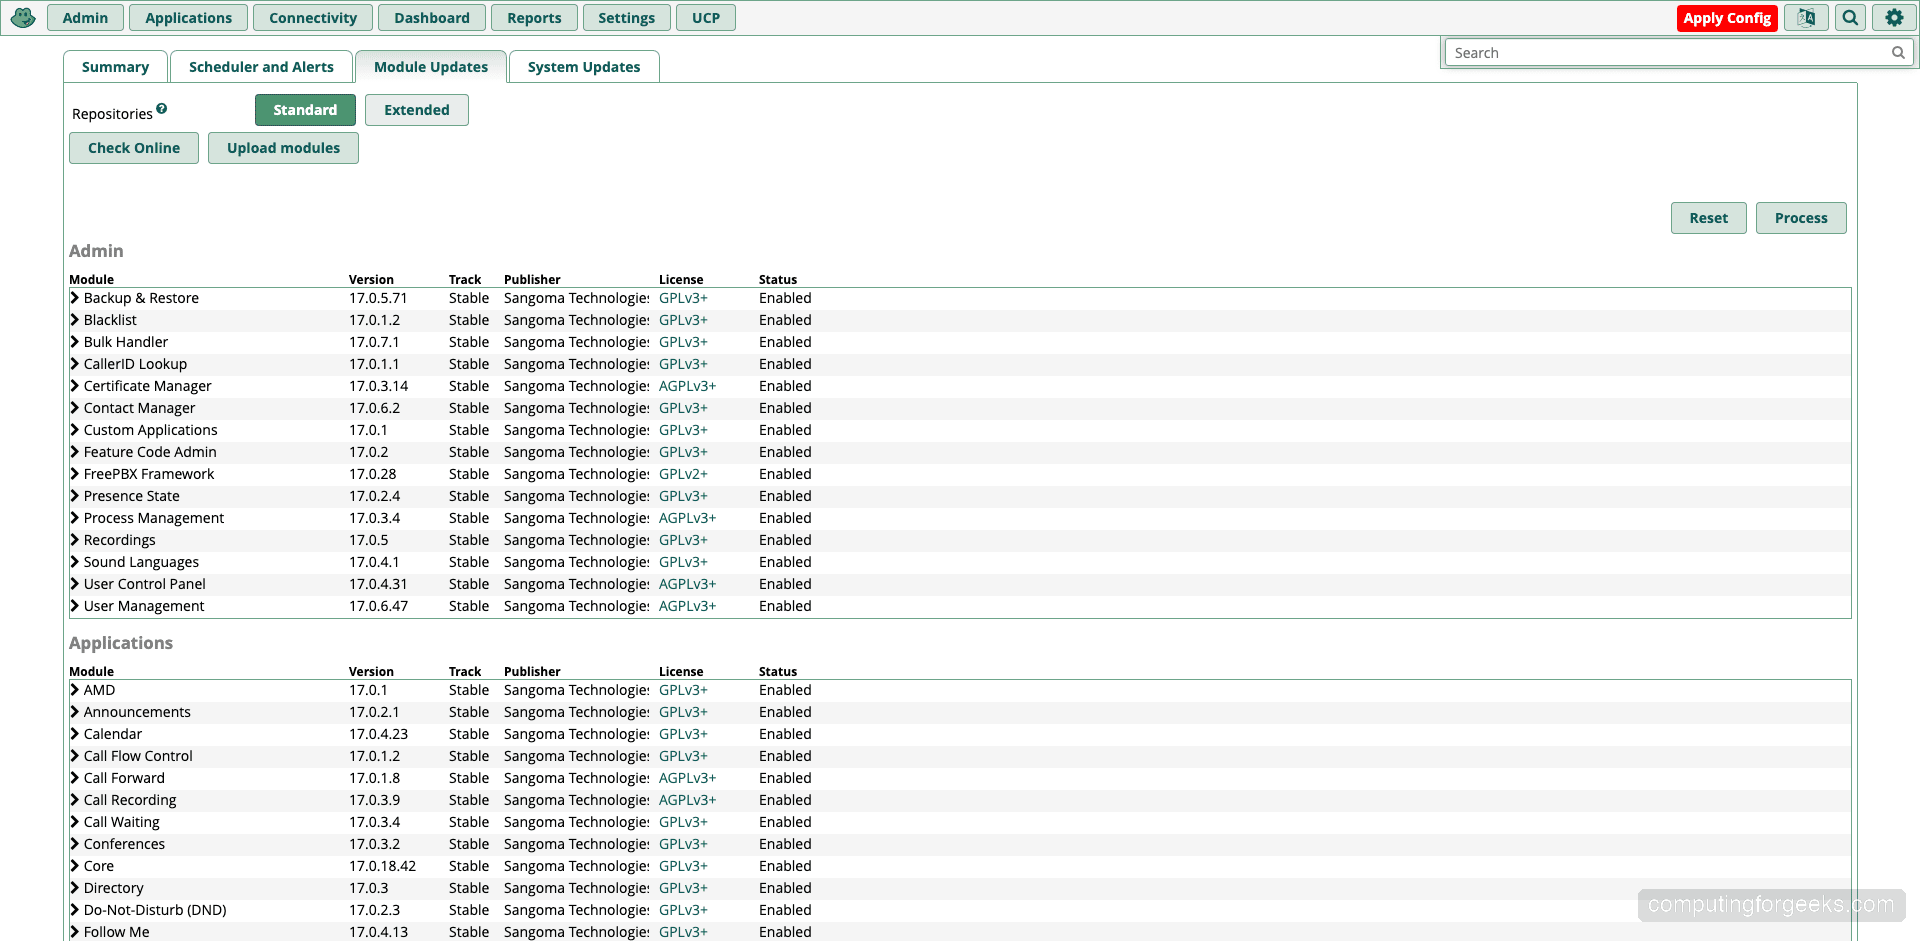Image resolution: width=1920 pixels, height=941 pixels.
Task: Toggle the Standard repository
Action: [305, 110]
